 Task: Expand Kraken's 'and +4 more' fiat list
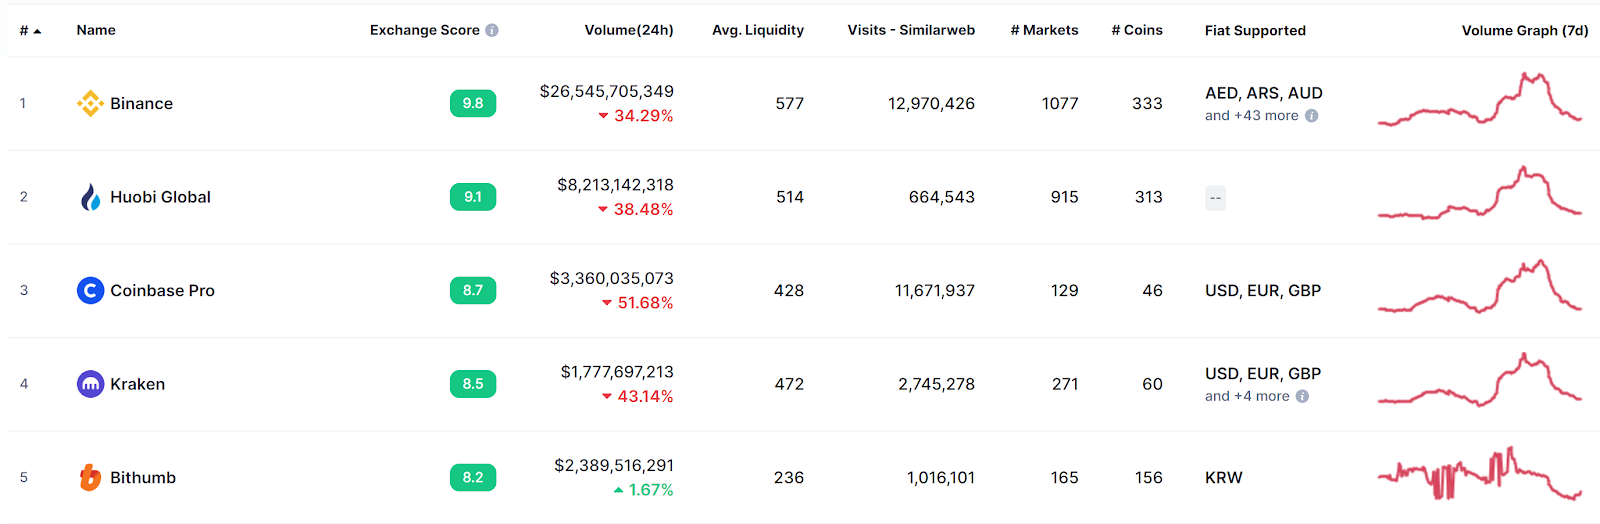(1246, 397)
